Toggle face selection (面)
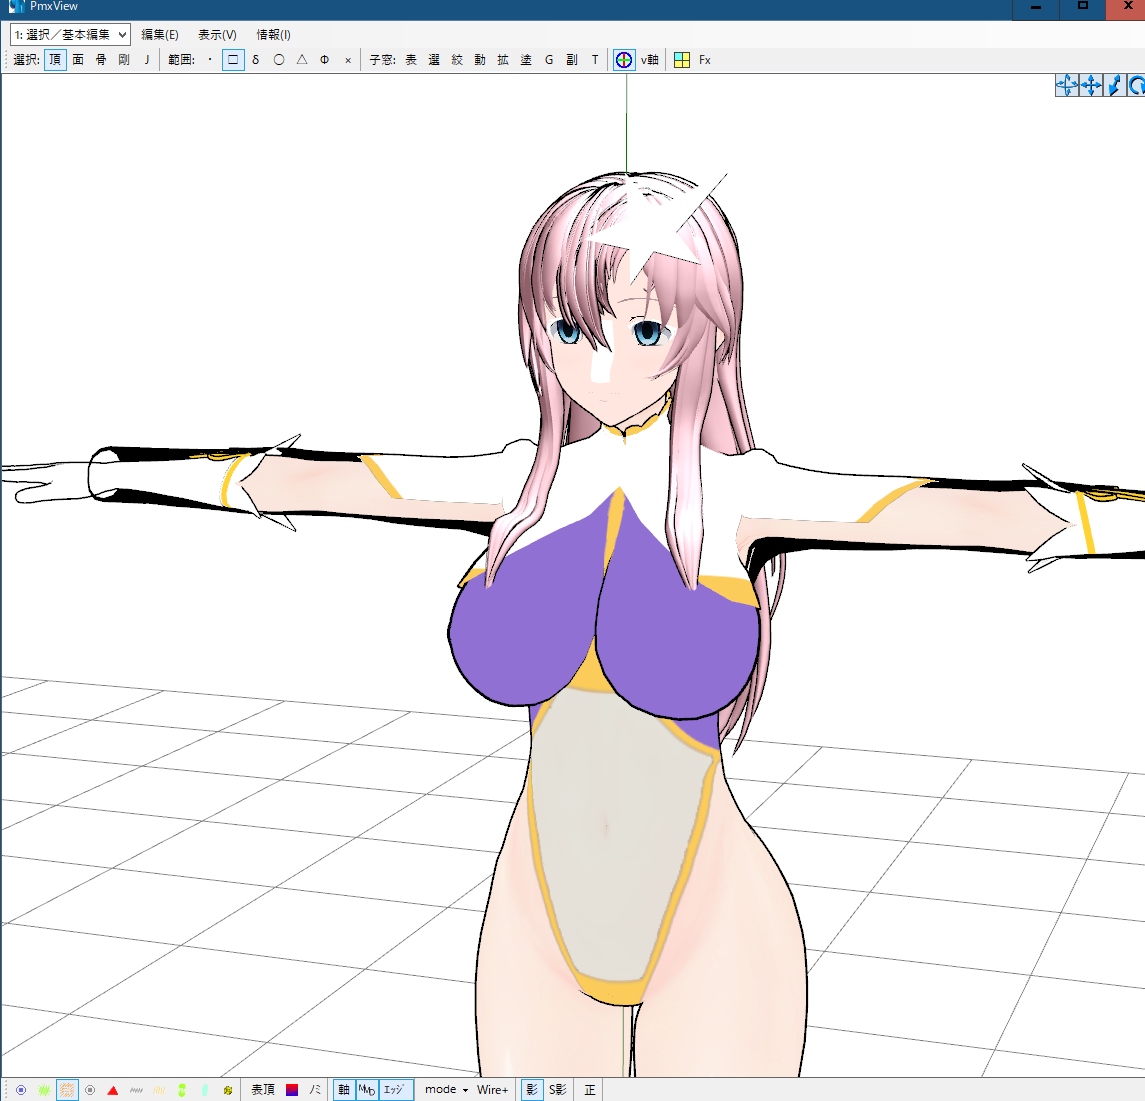This screenshot has width=1145, height=1101. click(78, 60)
